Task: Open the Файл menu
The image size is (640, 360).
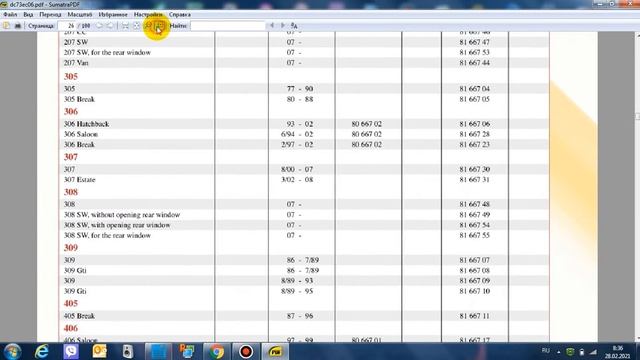Action: tap(10, 14)
